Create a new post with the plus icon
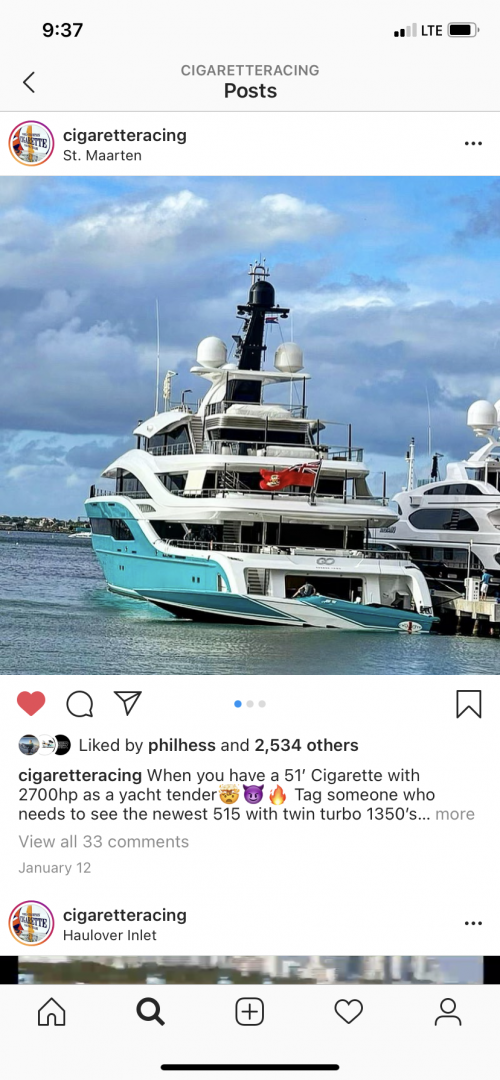 [249, 1012]
